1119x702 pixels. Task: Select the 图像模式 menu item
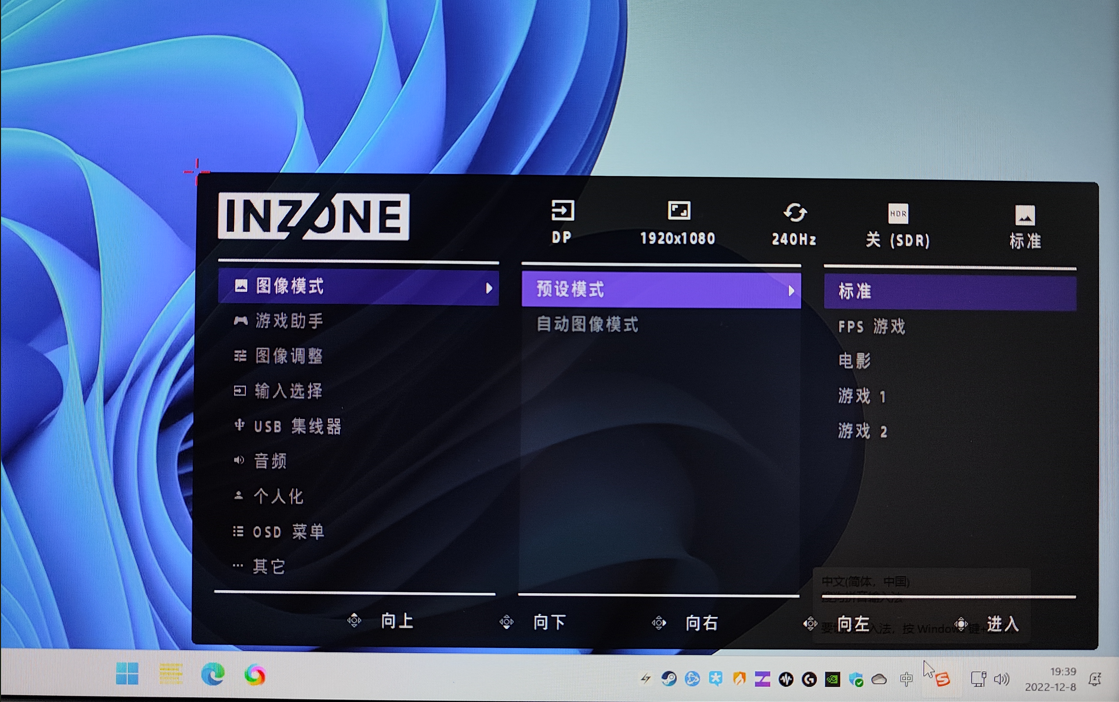coord(358,287)
